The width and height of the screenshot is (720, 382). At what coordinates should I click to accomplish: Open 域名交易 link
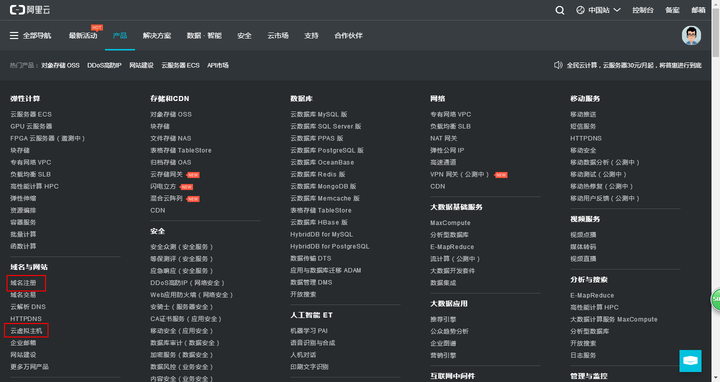click(x=23, y=295)
